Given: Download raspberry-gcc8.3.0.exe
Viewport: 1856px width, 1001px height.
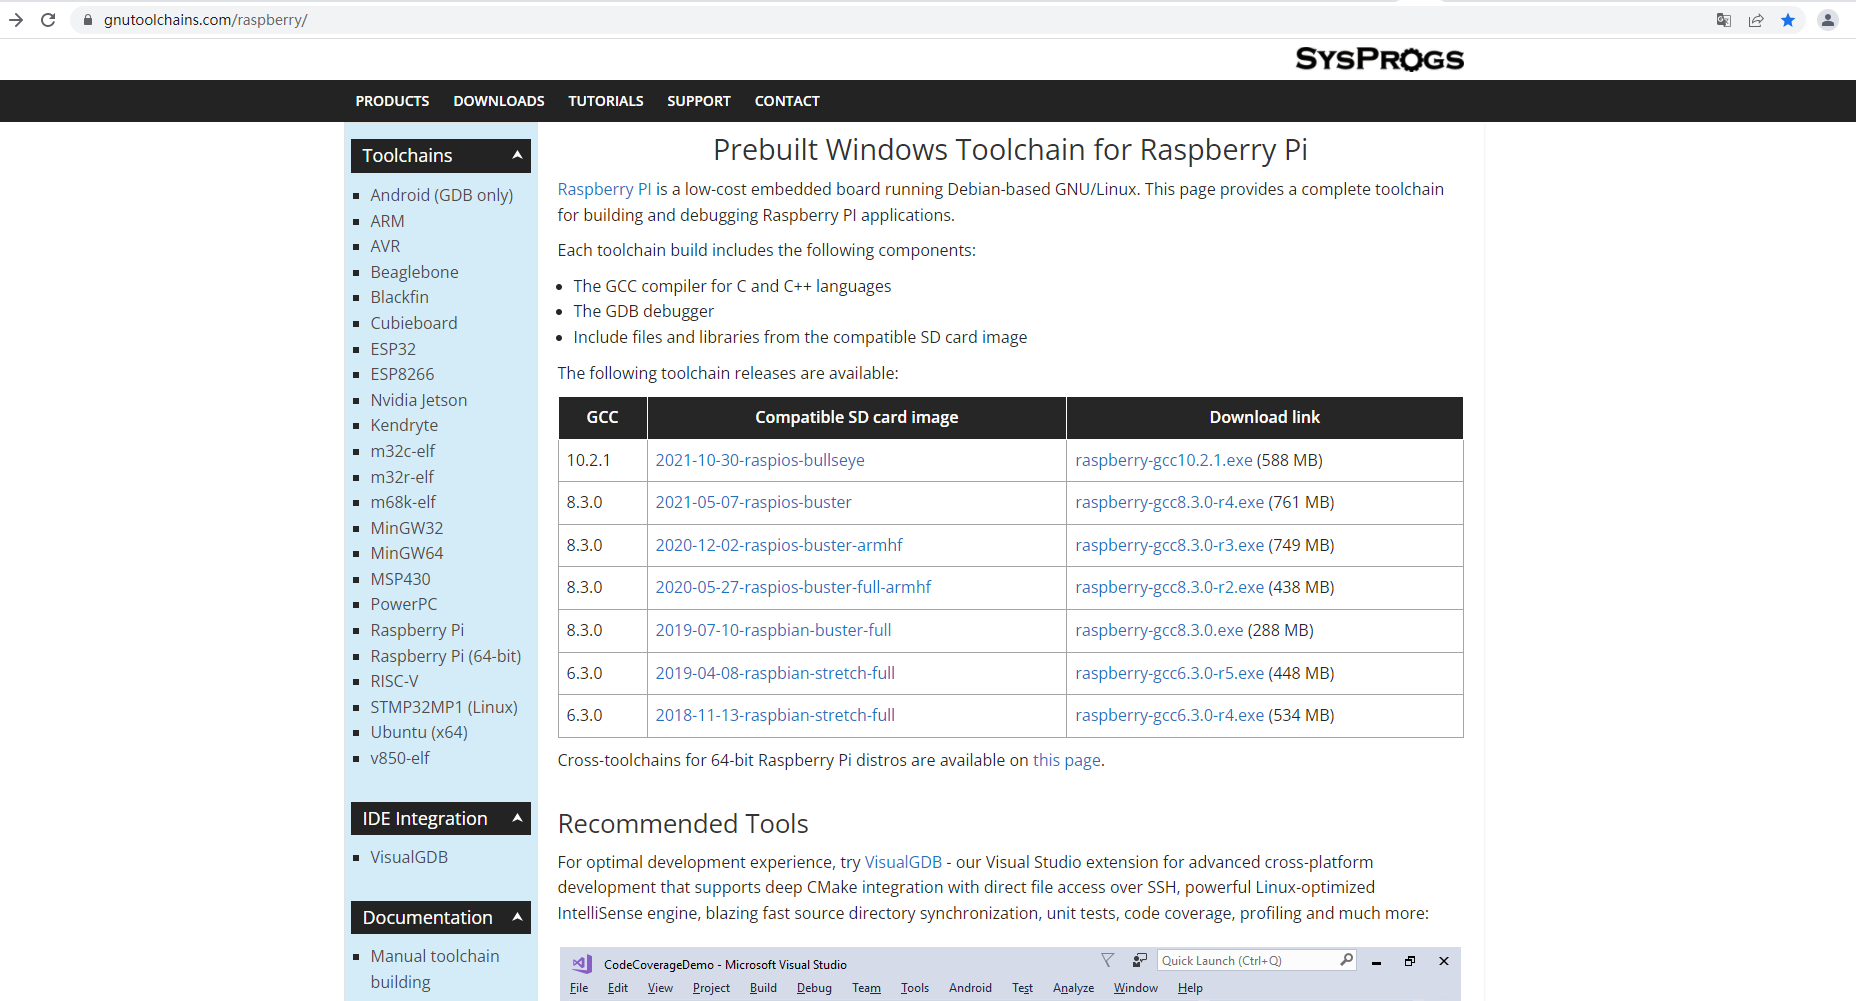Looking at the screenshot, I should (1159, 630).
